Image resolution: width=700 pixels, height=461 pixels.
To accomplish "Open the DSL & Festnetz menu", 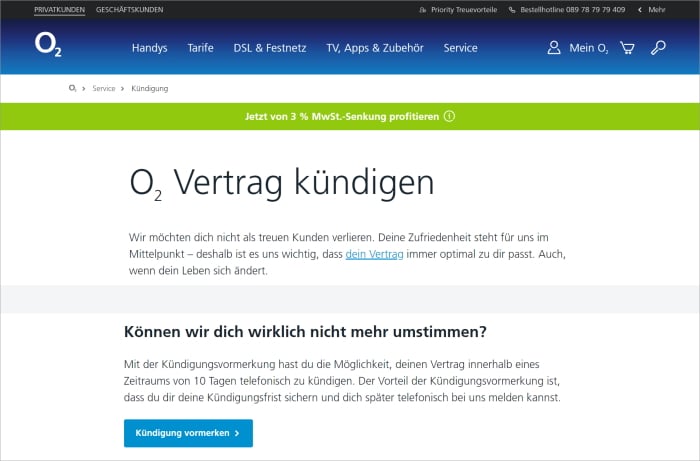I will pos(270,48).
